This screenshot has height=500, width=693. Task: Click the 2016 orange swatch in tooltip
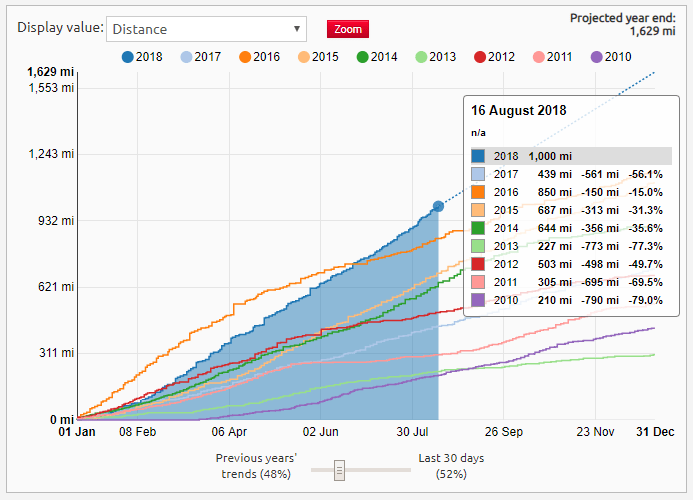tap(479, 191)
